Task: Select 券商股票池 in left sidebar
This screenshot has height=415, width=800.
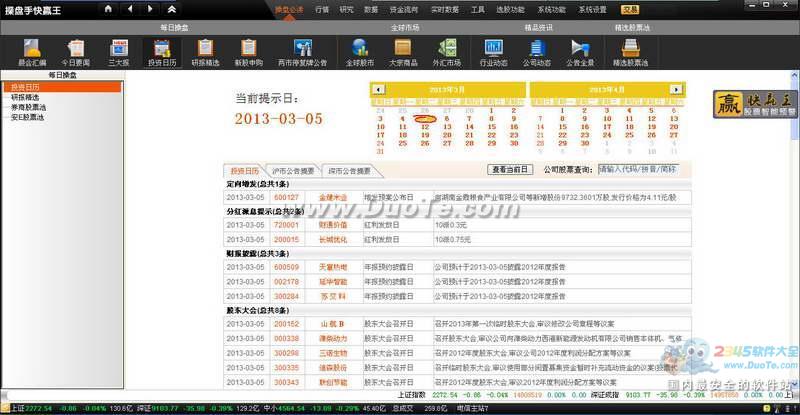Action: click(x=29, y=107)
